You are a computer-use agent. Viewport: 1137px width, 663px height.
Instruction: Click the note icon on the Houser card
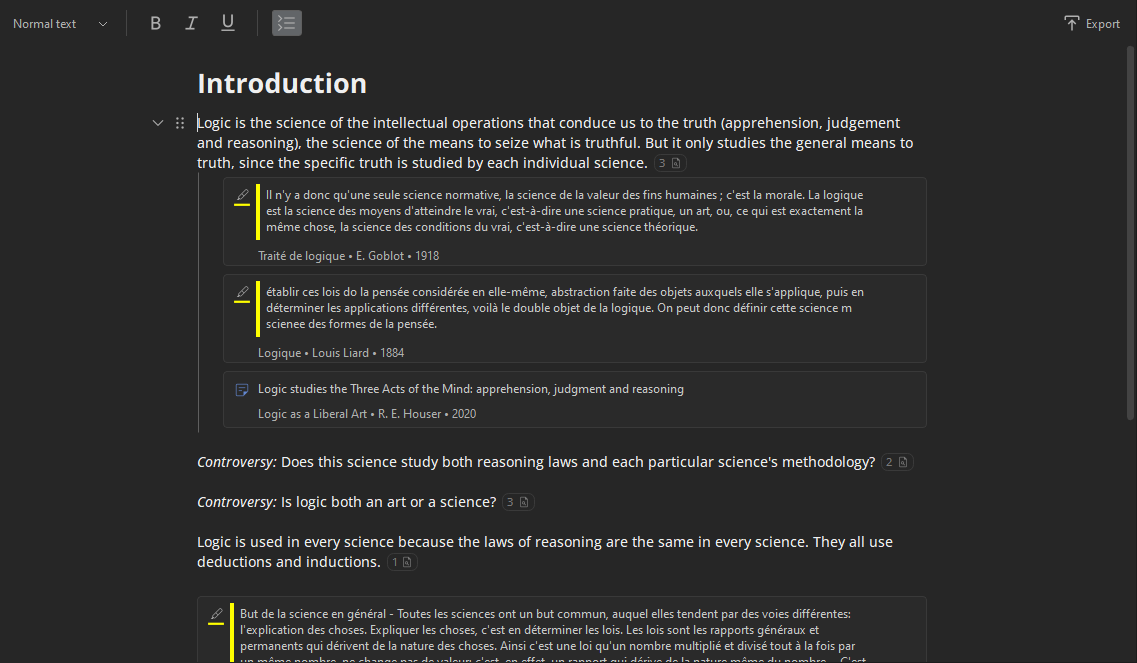coord(242,389)
